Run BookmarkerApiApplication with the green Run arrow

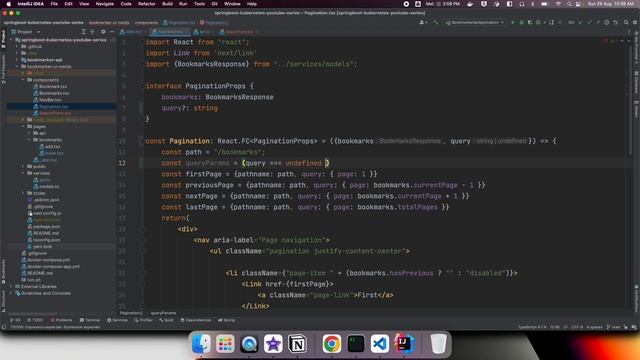(x=513, y=22)
